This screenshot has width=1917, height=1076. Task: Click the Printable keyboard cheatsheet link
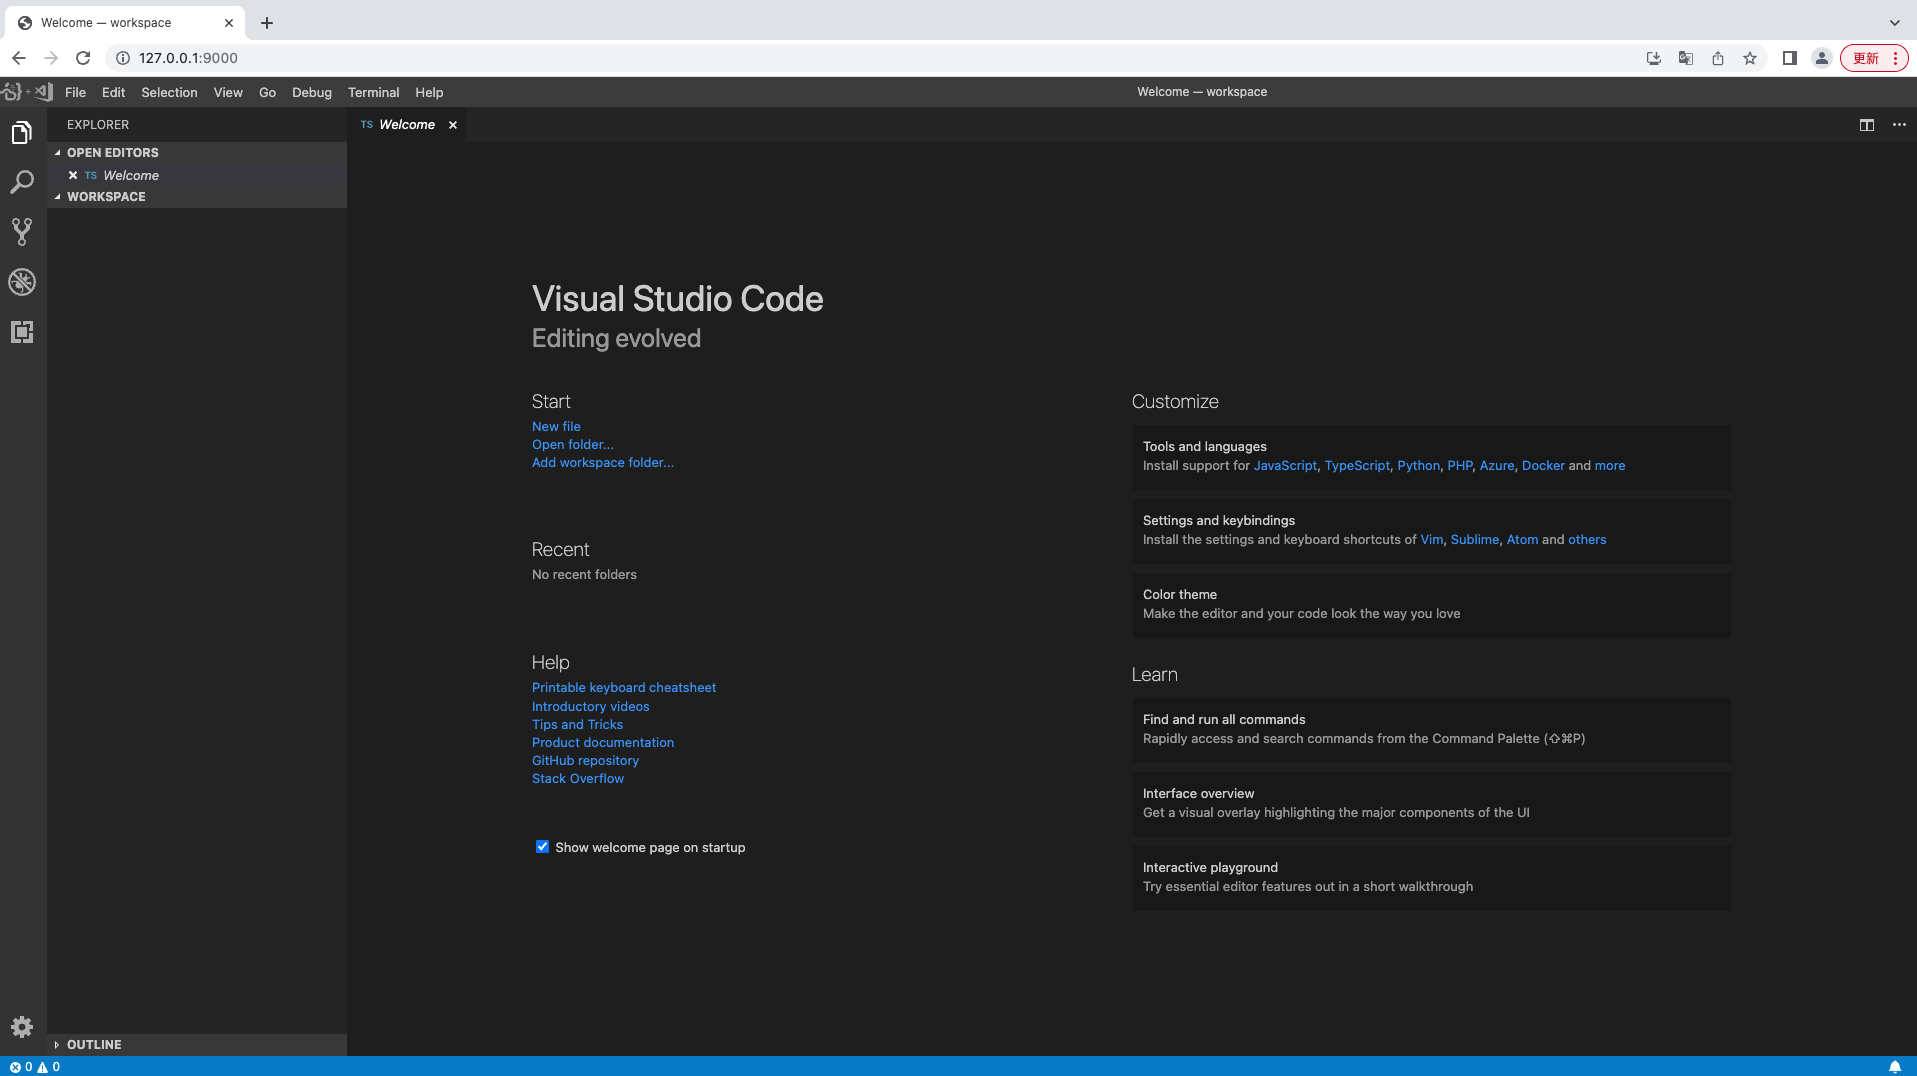tap(623, 687)
